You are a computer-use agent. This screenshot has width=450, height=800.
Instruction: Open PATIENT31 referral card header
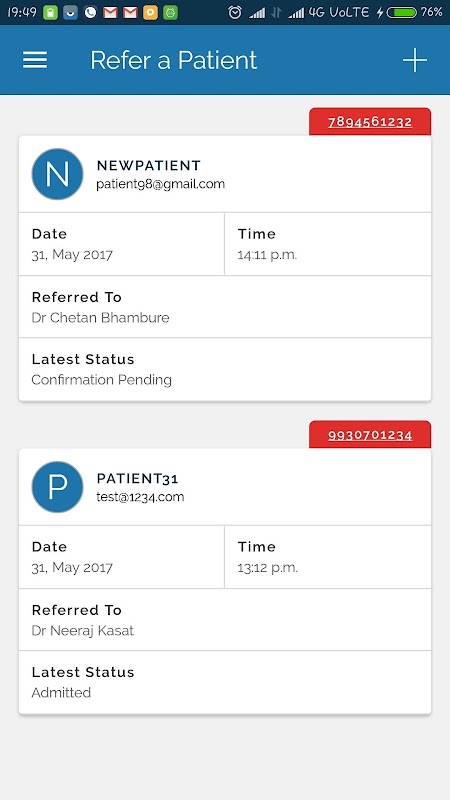click(x=225, y=487)
